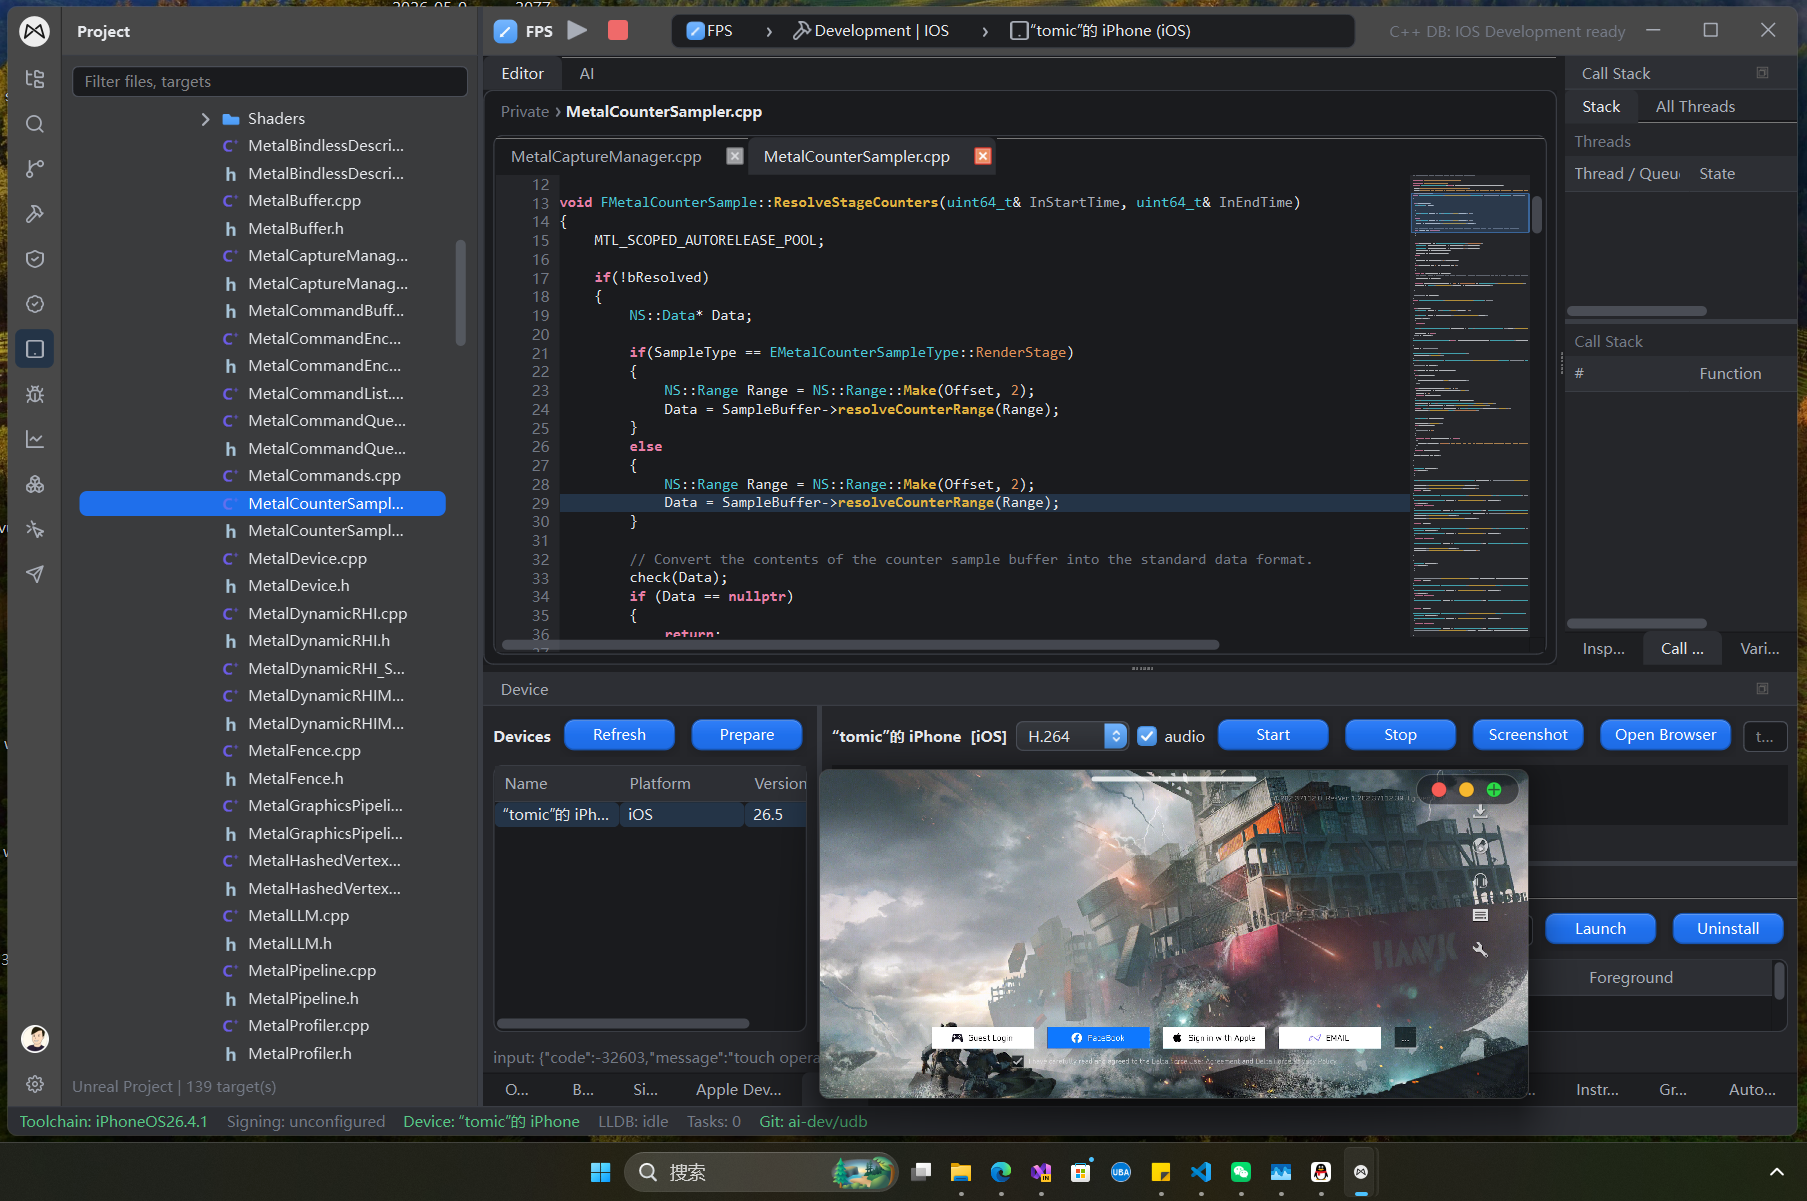Image resolution: width=1807 pixels, height=1201 pixels.
Task: Open the project tree sidebar icon
Action: (x=35, y=79)
